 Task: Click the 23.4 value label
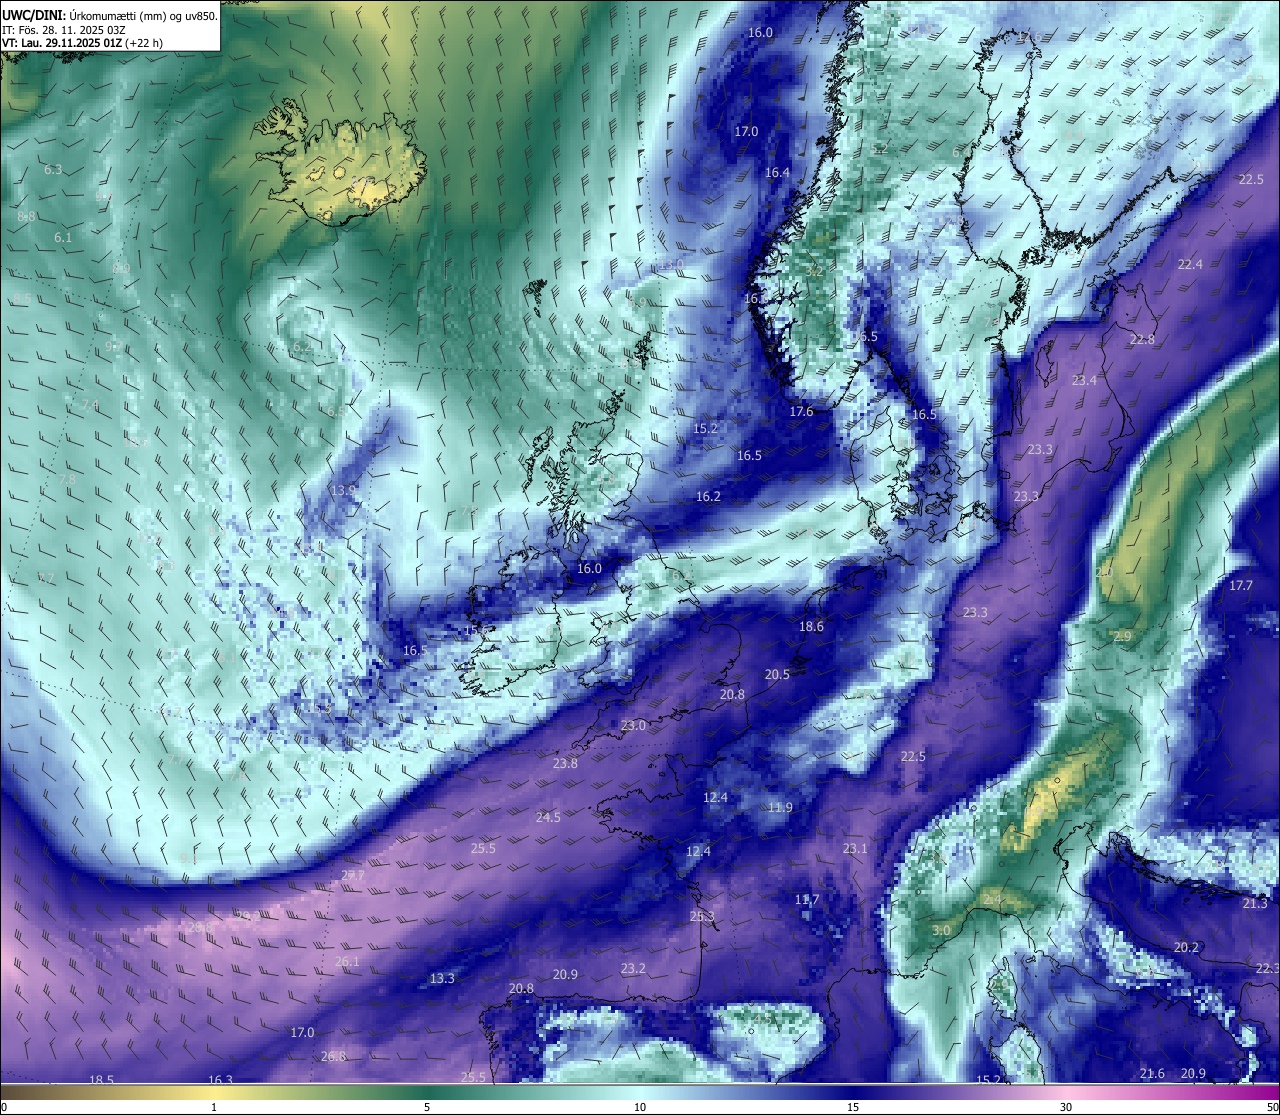click(x=1084, y=381)
